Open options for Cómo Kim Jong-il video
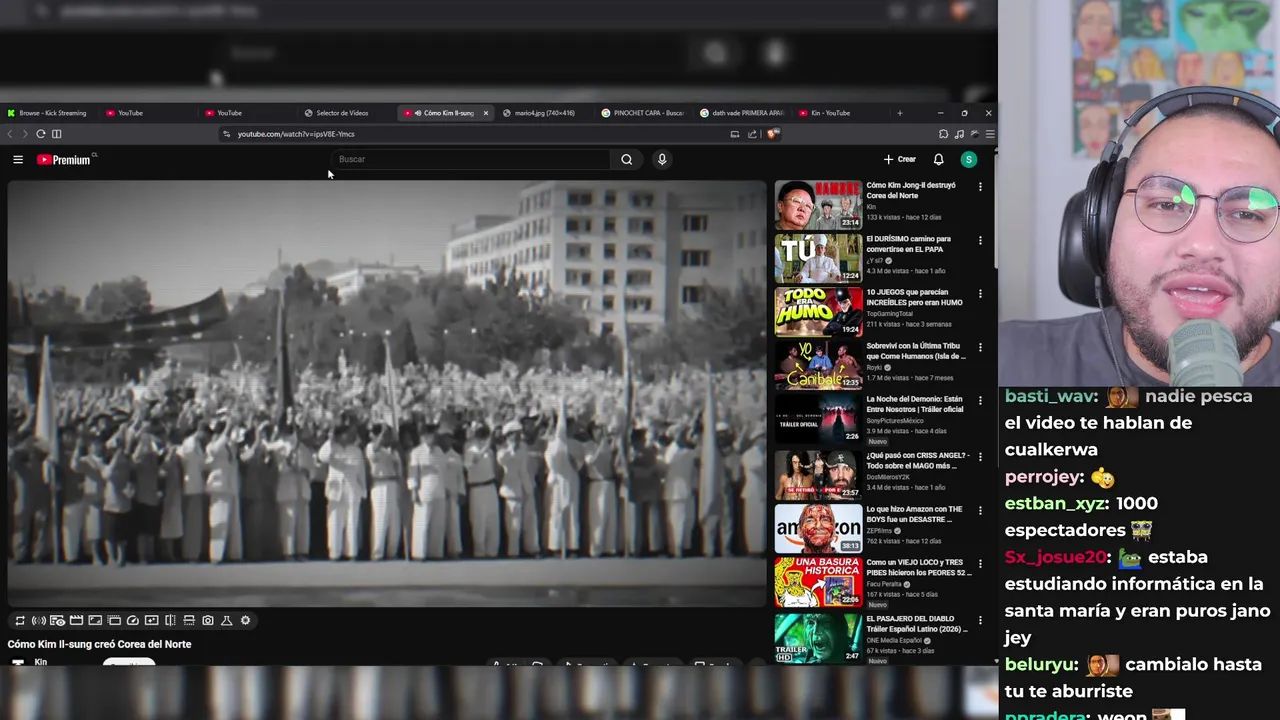Viewport: 1280px width, 720px height. click(x=980, y=187)
